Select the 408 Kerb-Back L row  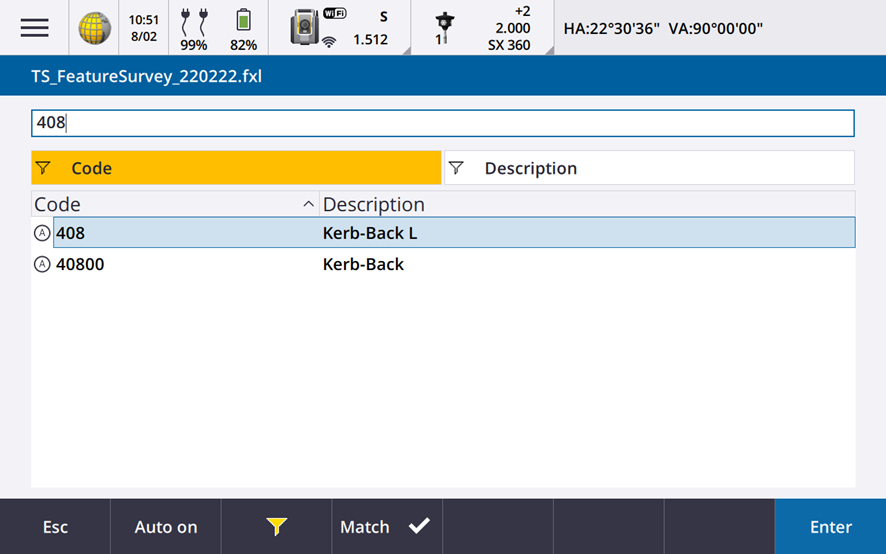tap(443, 233)
